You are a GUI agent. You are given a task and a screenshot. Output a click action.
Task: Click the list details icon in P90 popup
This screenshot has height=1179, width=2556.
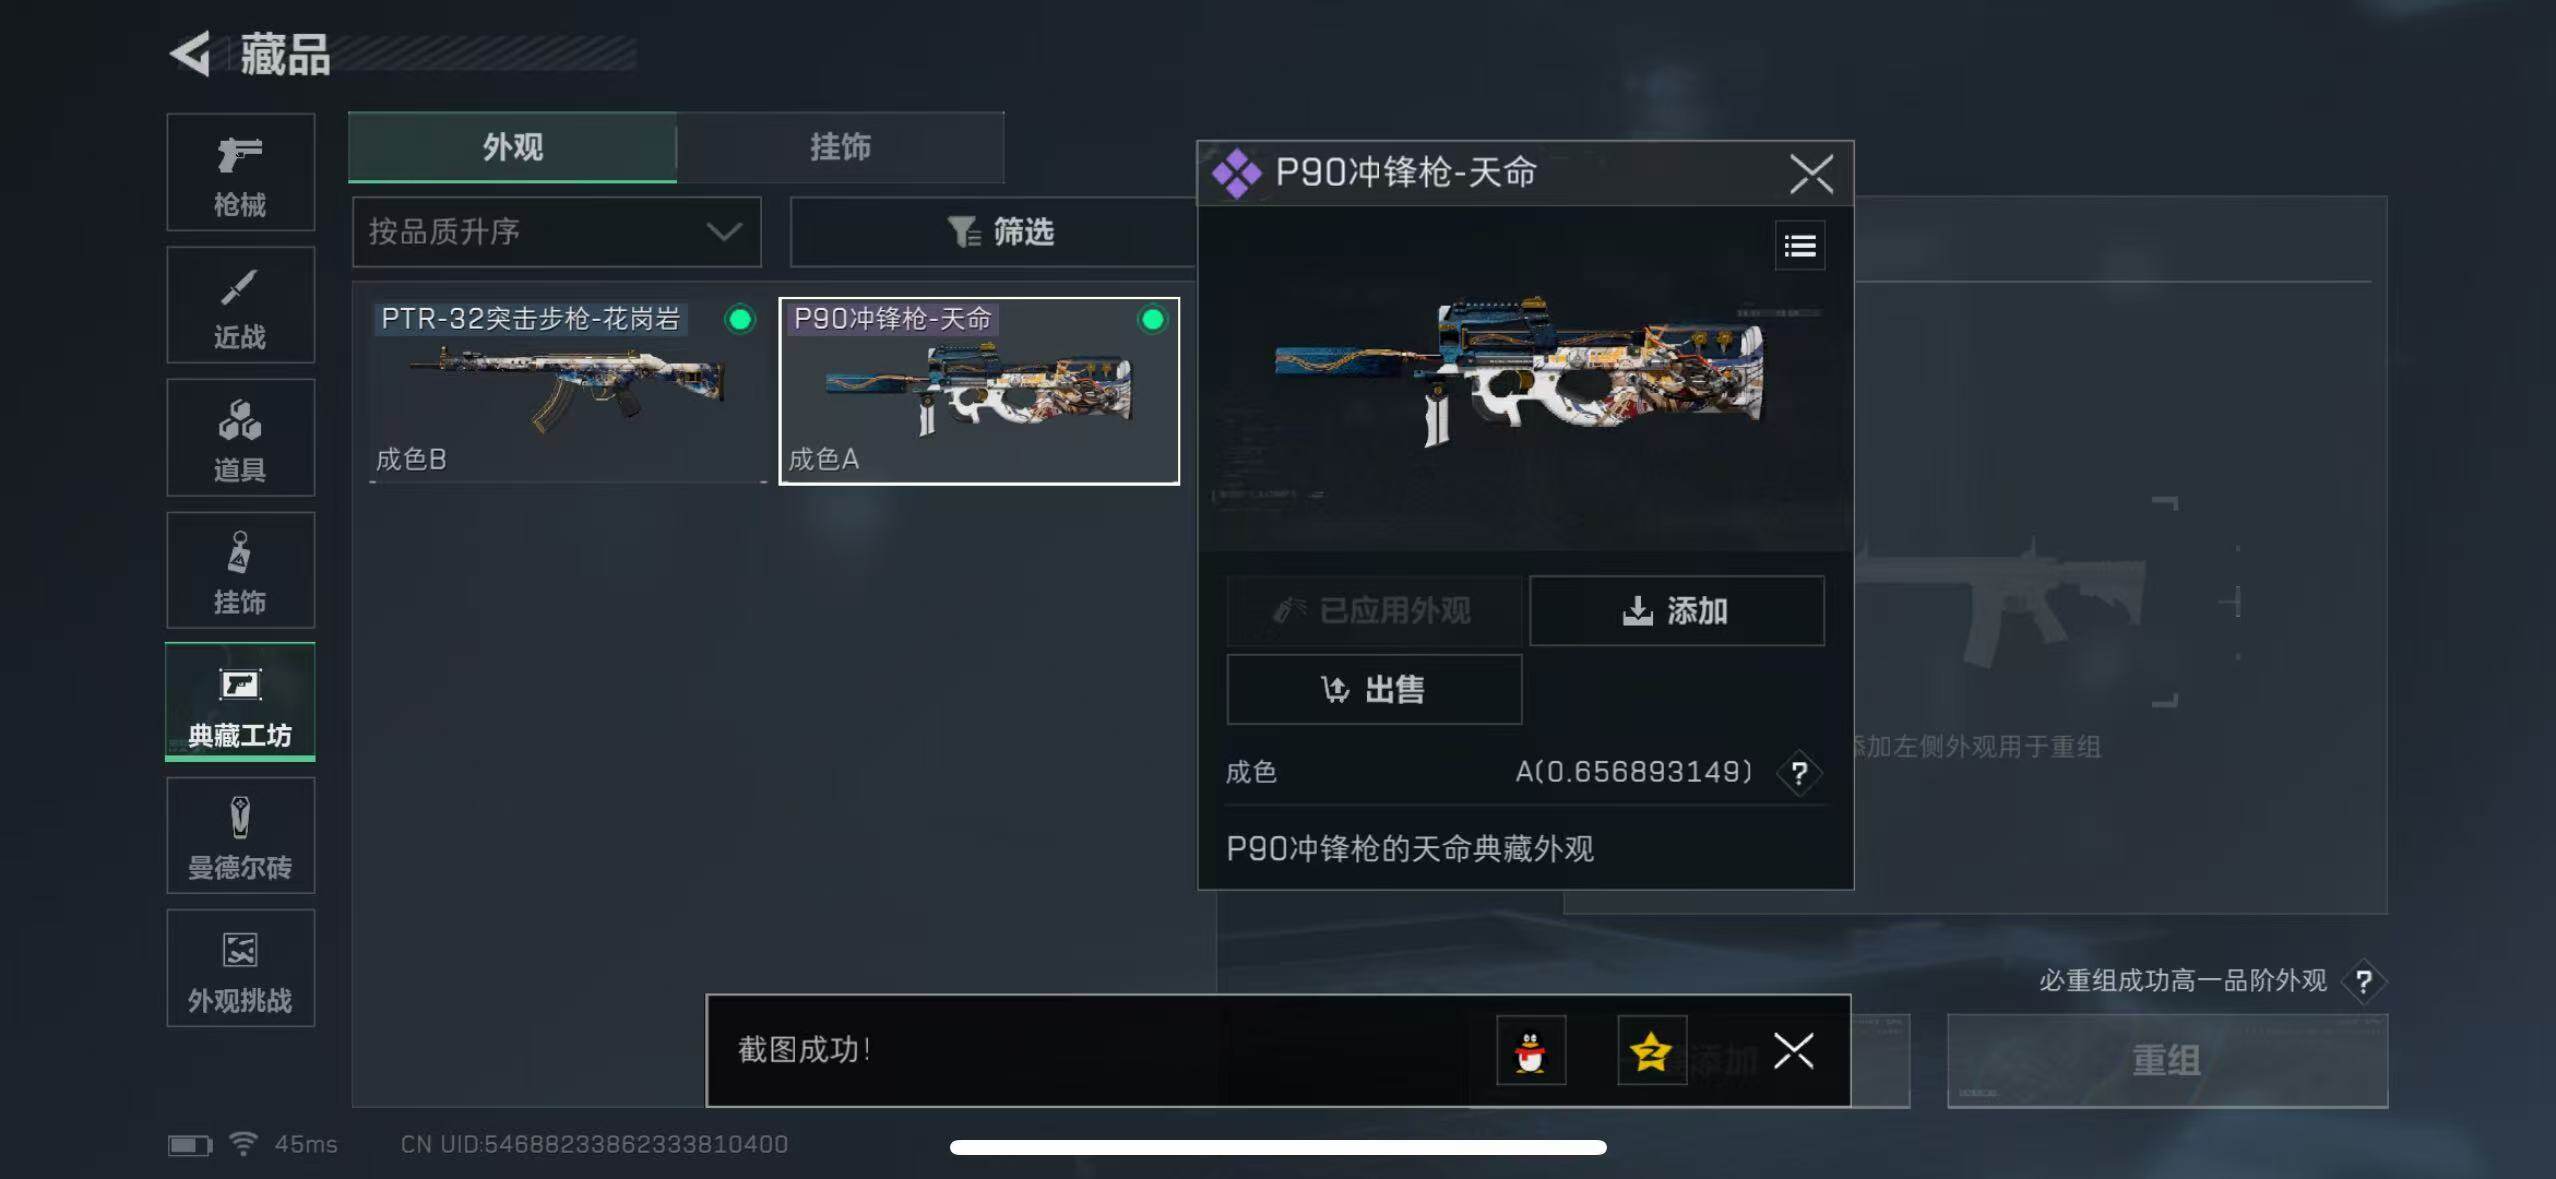[x=1800, y=245]
